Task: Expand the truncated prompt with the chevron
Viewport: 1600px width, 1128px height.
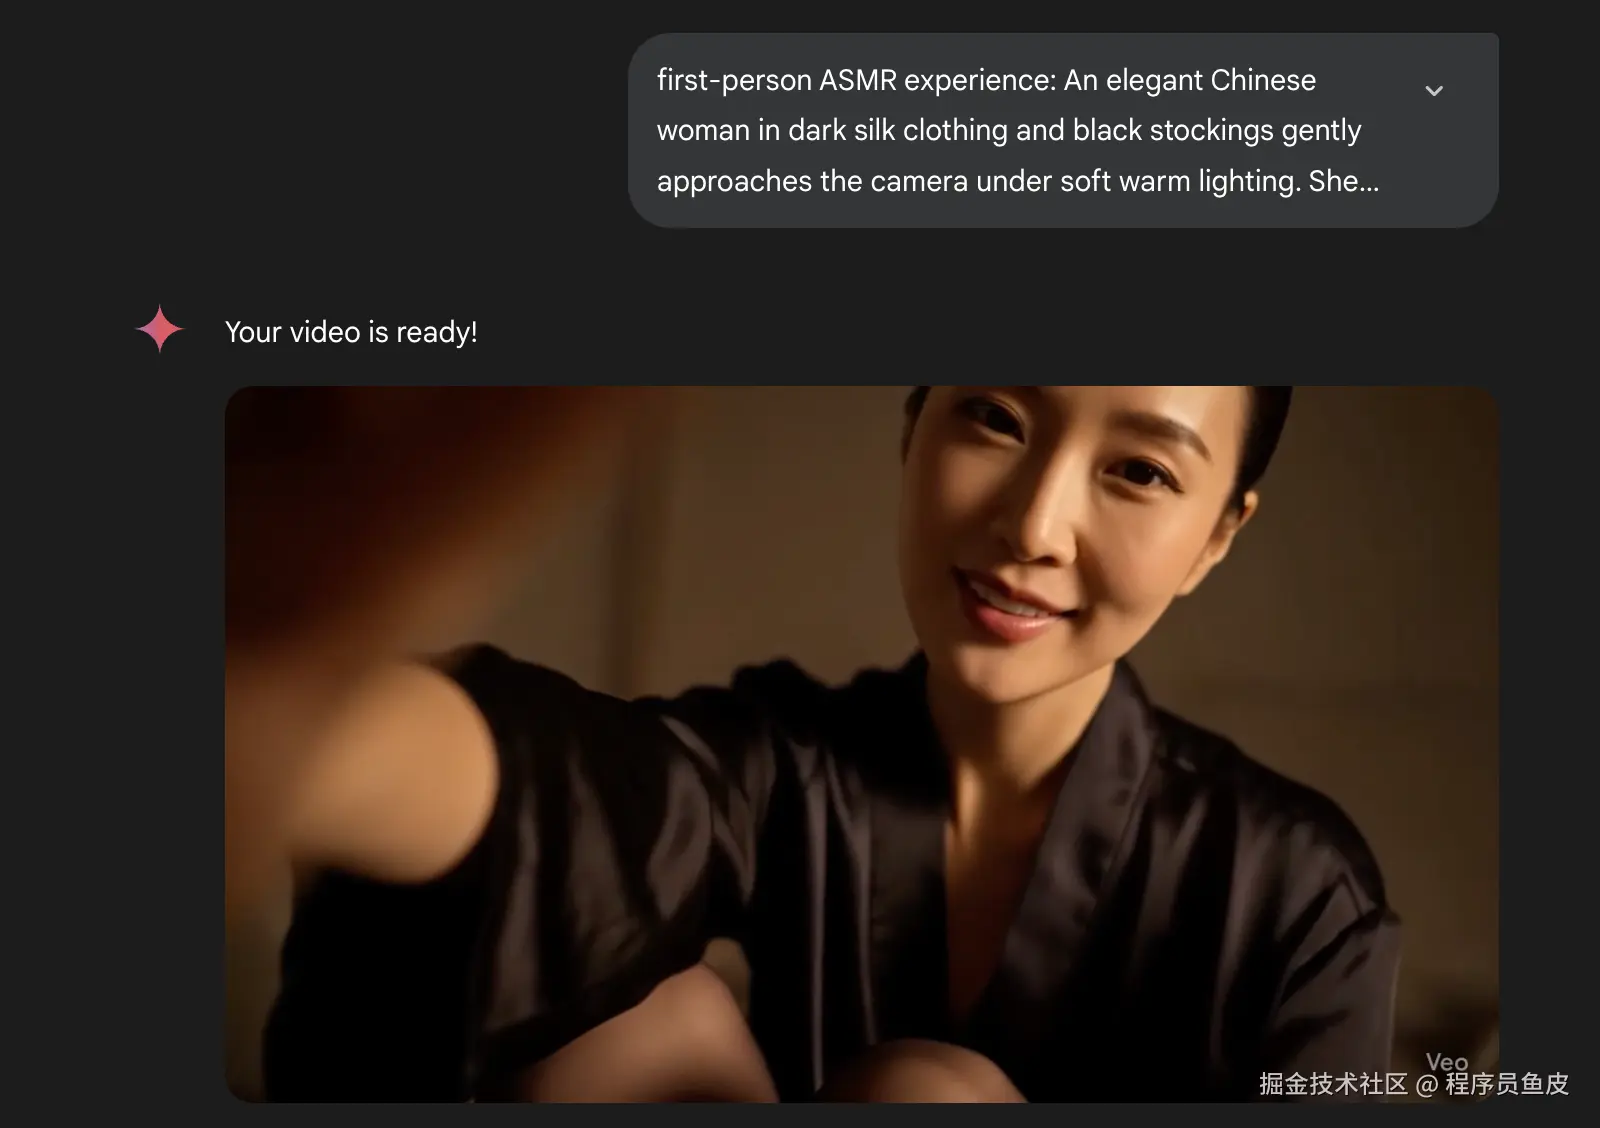Action: (x=1433, y=91)
